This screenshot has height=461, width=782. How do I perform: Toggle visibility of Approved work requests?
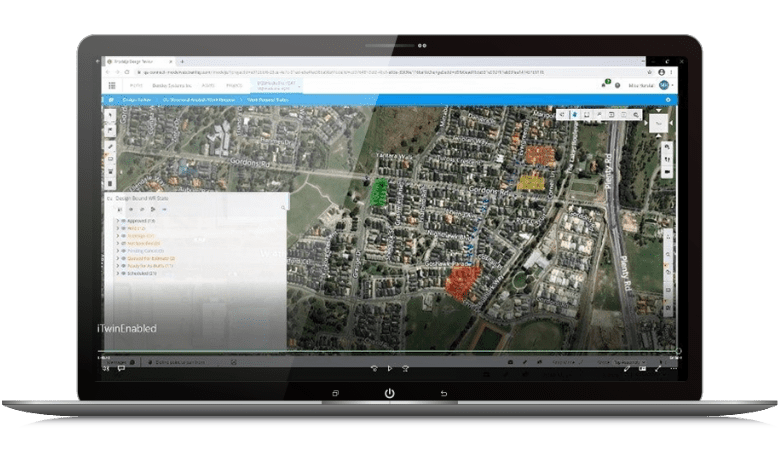pos(123,220)
